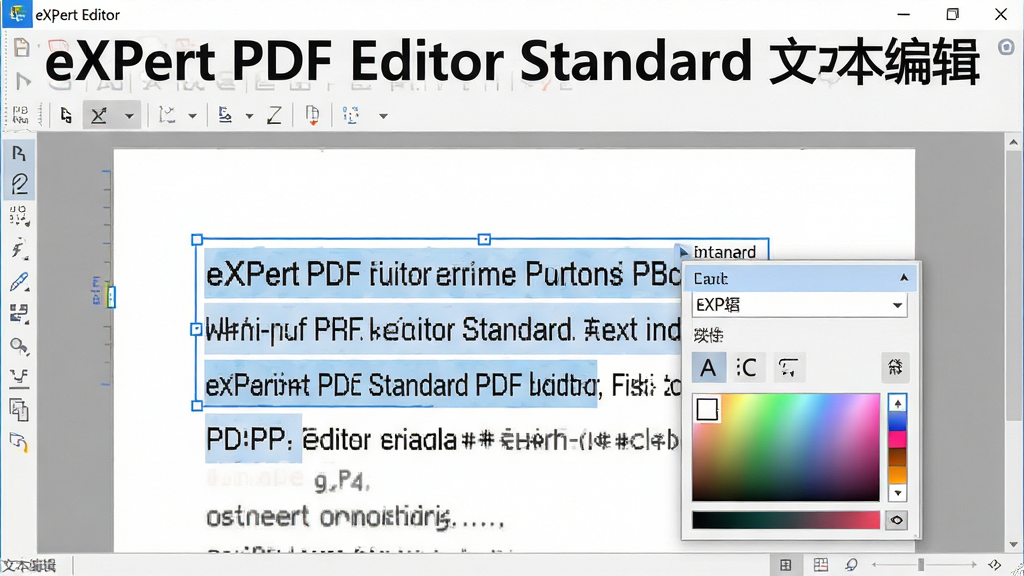Image resolution: width=1024 pixels, height=576 pixels.
Task: Activate the highlighted X text edit tool
Action: tap(99, 116)
